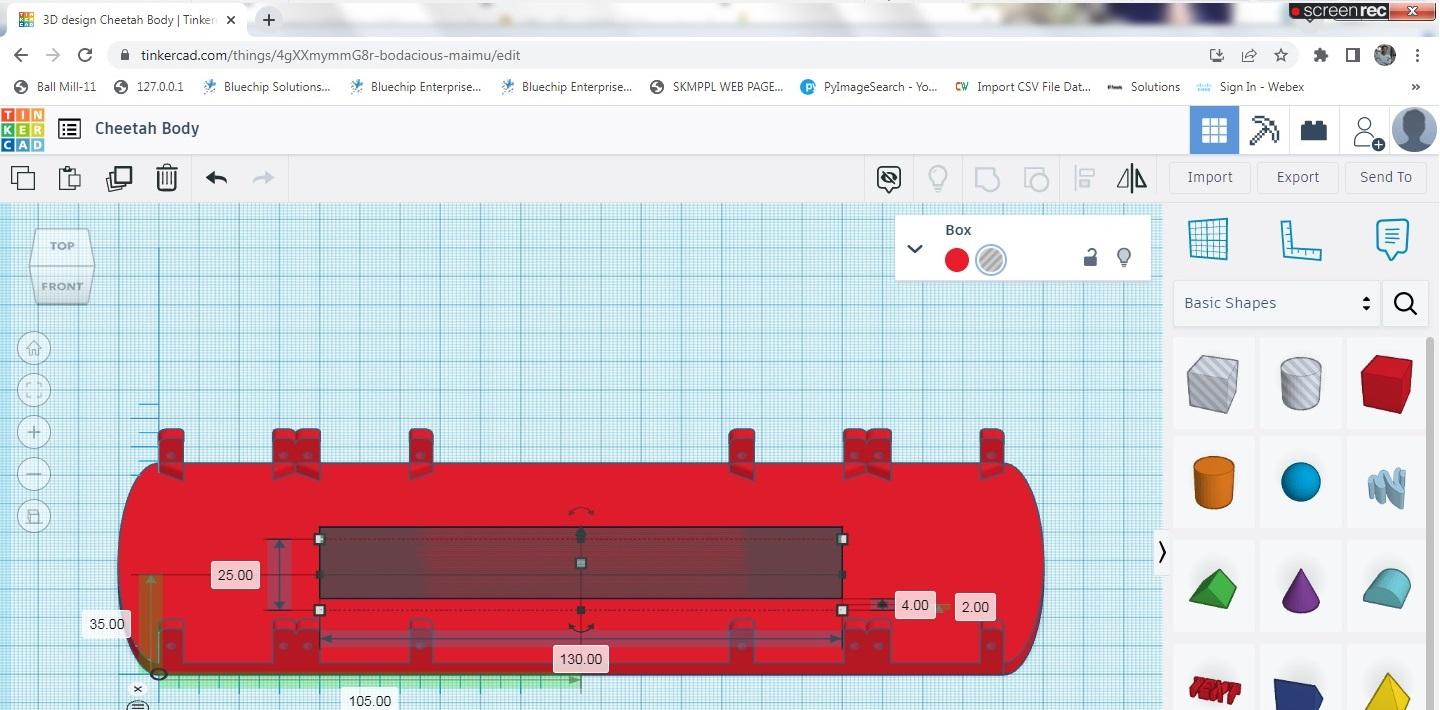Image resolution: width=1440 pixels, height=710 pixels.
Task: Edit the 35.00 dimension value
Action: pyautogui.click(x=107, y=624)
